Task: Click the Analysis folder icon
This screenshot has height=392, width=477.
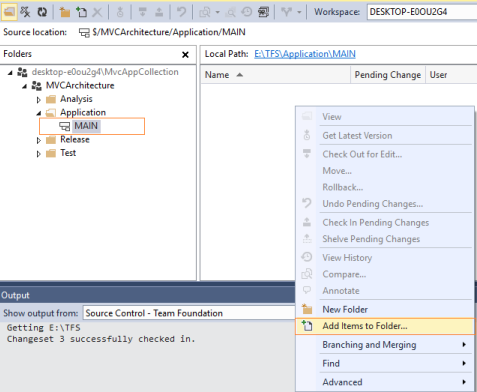Action: pos(51,99)
